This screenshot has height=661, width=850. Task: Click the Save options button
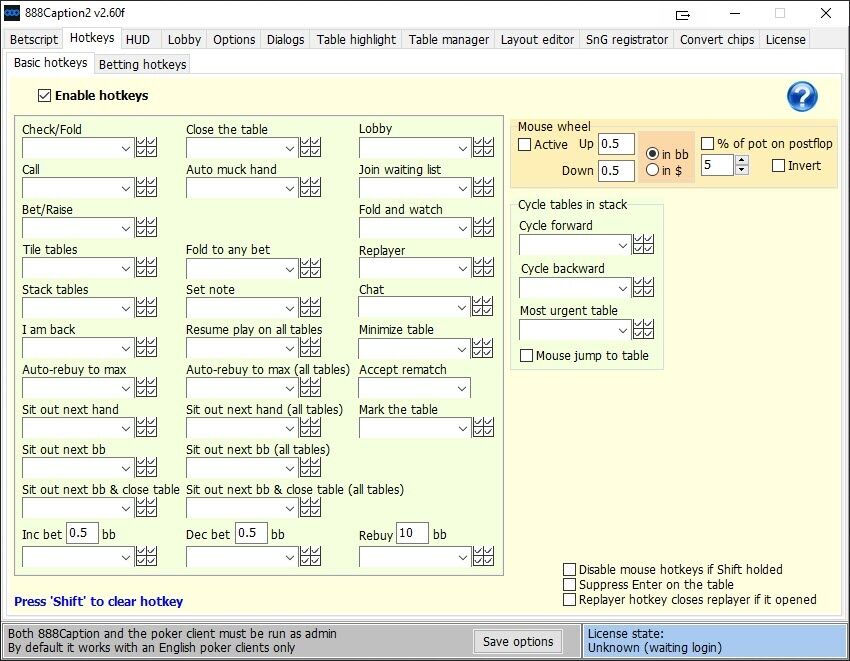point(518,641)
